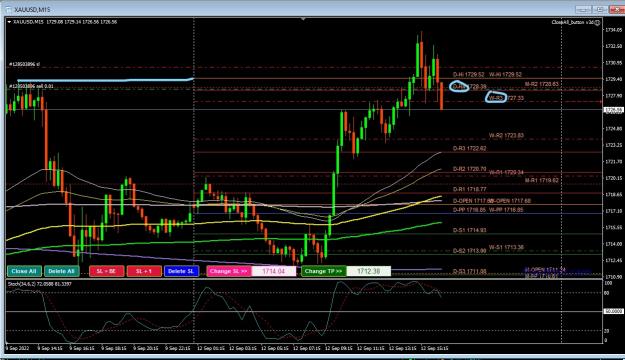Click the D-HI 1729.52 level label
The height and width of the screenshot is (360, 625).
tap(469, 75)
